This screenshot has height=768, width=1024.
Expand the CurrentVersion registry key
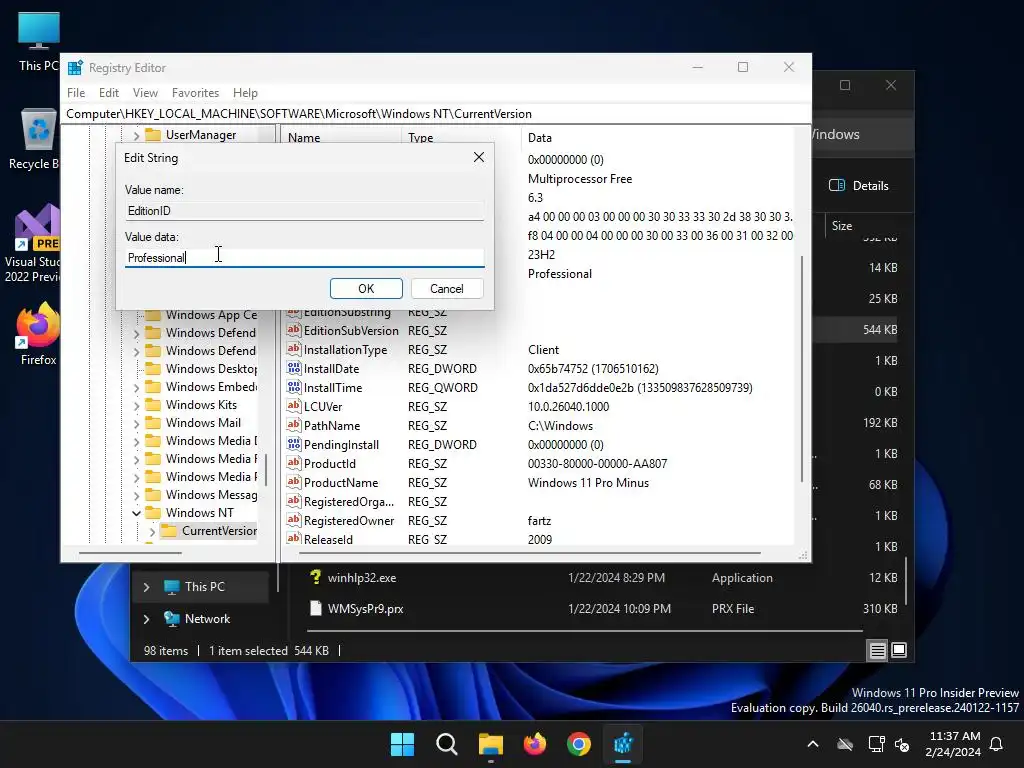tap(152, 531)
